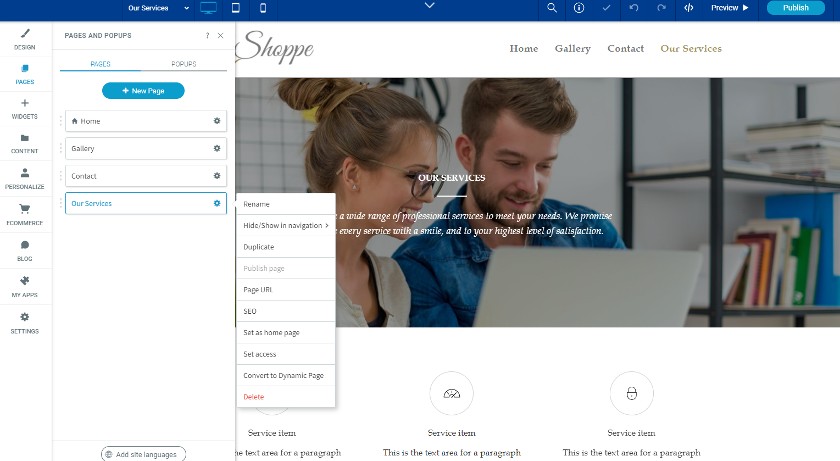Screen dimensions: 840x461
Task: Switch to mobile device view
Action: coord(262,8)
